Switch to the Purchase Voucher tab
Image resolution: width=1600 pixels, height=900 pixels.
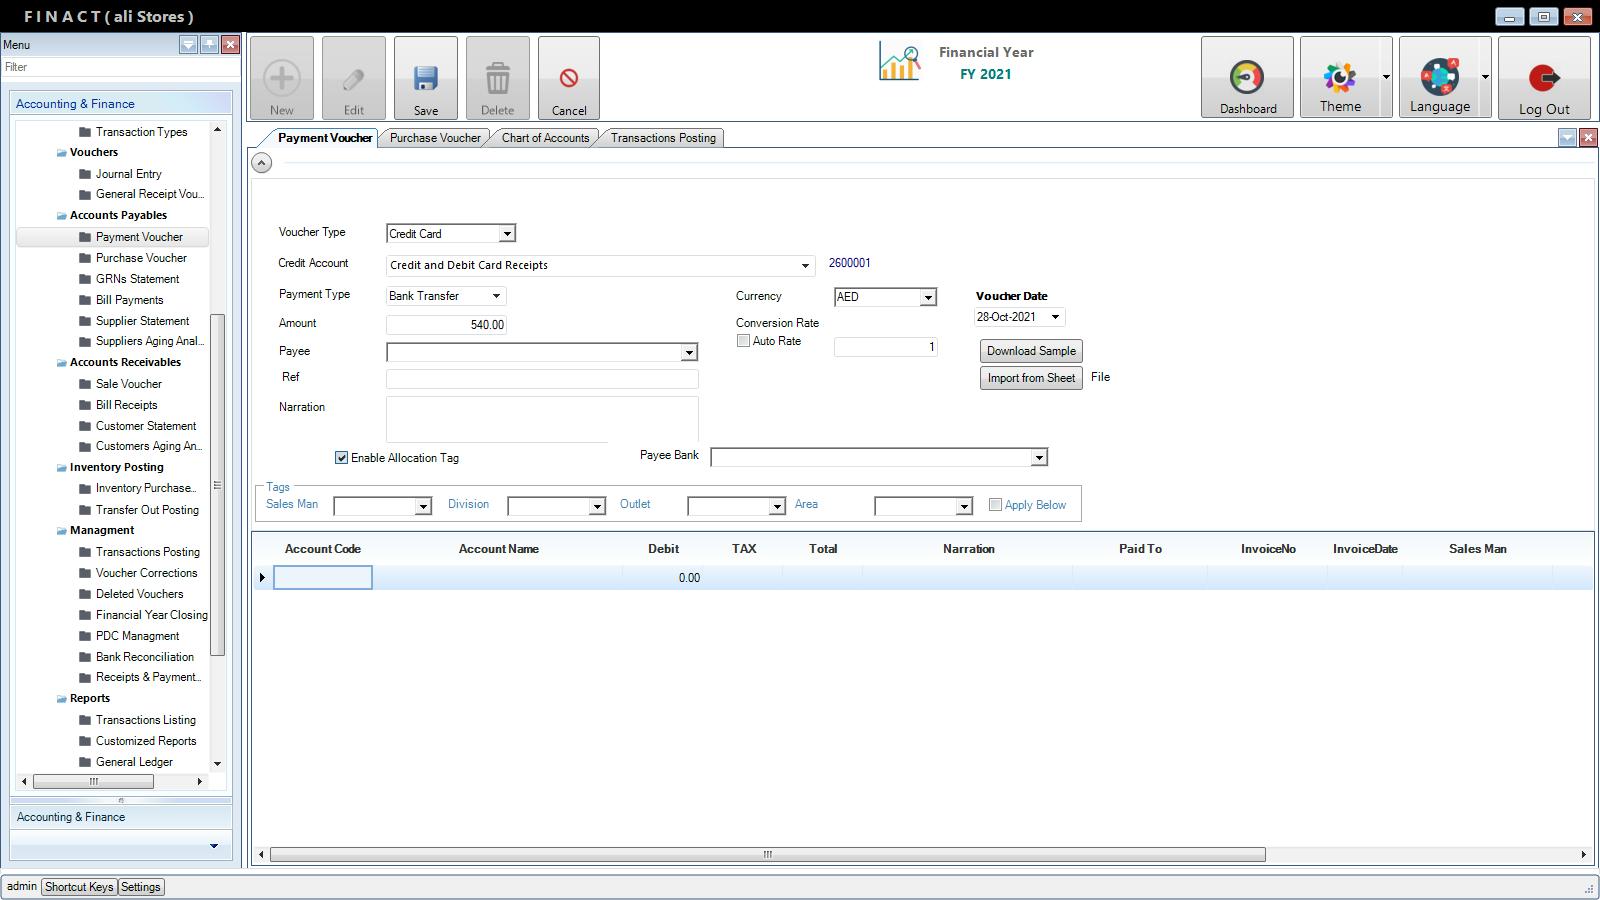click(x=435, y=138)
